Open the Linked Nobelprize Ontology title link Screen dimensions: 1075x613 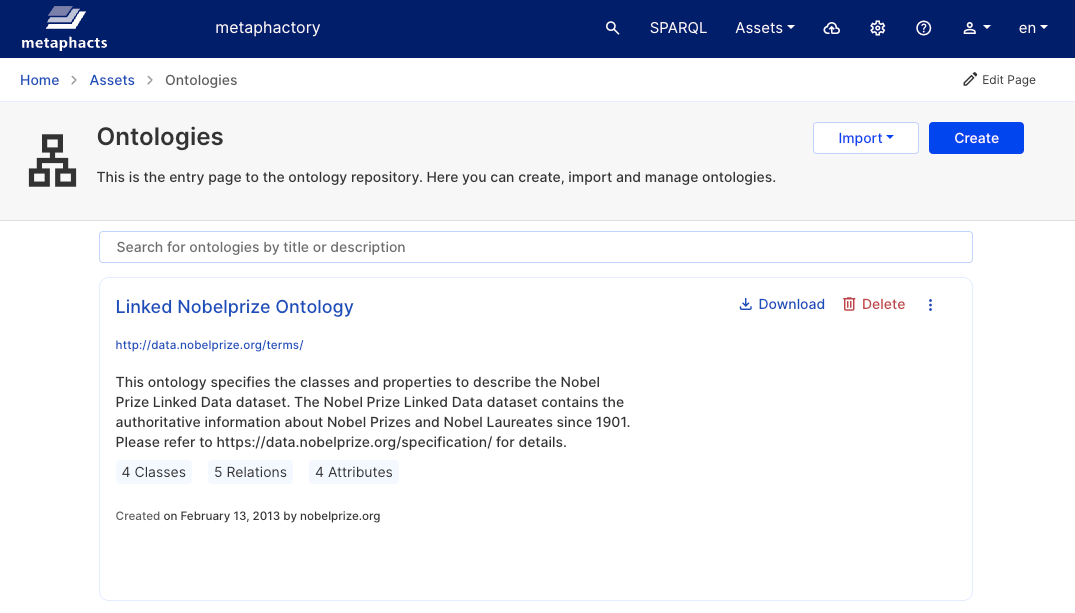pyautogui.click(x=234, y=307)
